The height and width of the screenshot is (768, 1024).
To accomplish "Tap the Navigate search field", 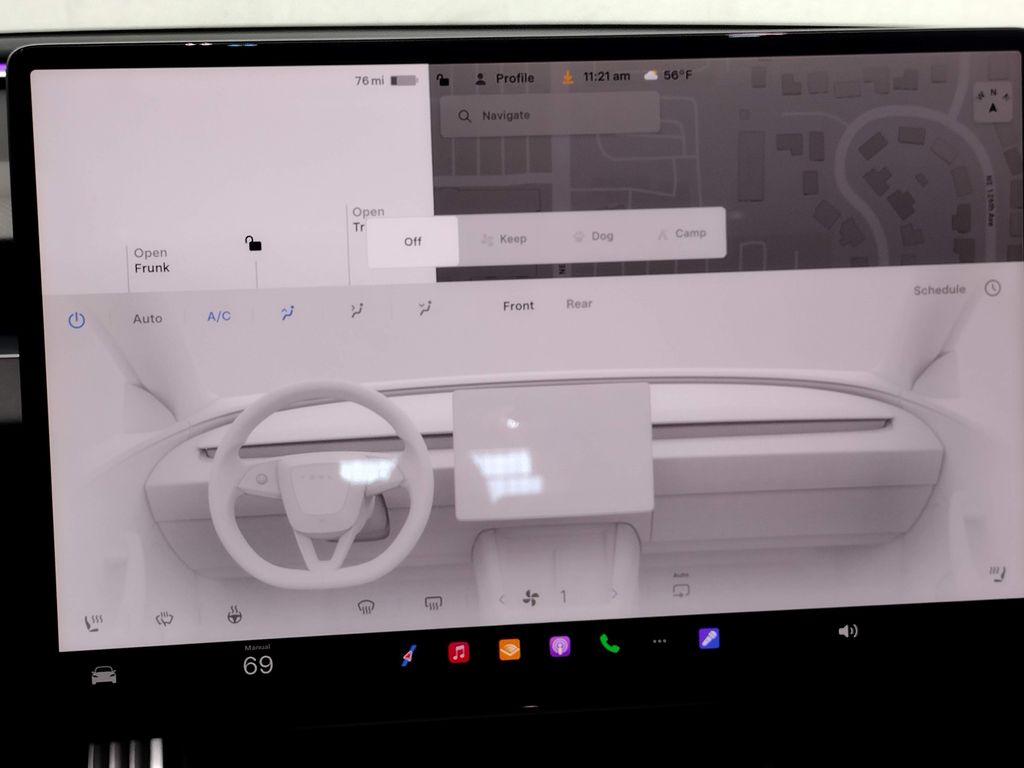I will (548, 115).
